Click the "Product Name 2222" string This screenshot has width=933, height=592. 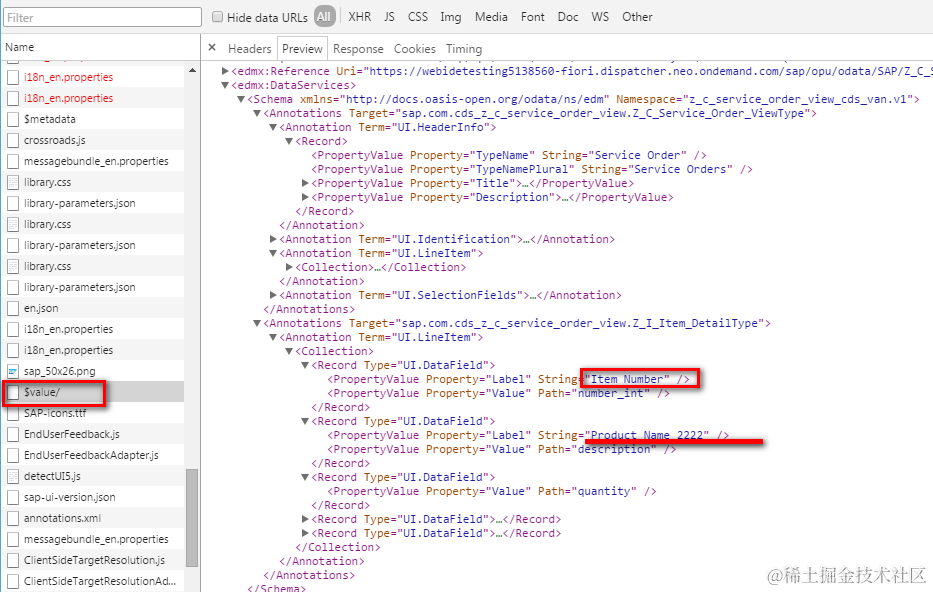(647, 435)
